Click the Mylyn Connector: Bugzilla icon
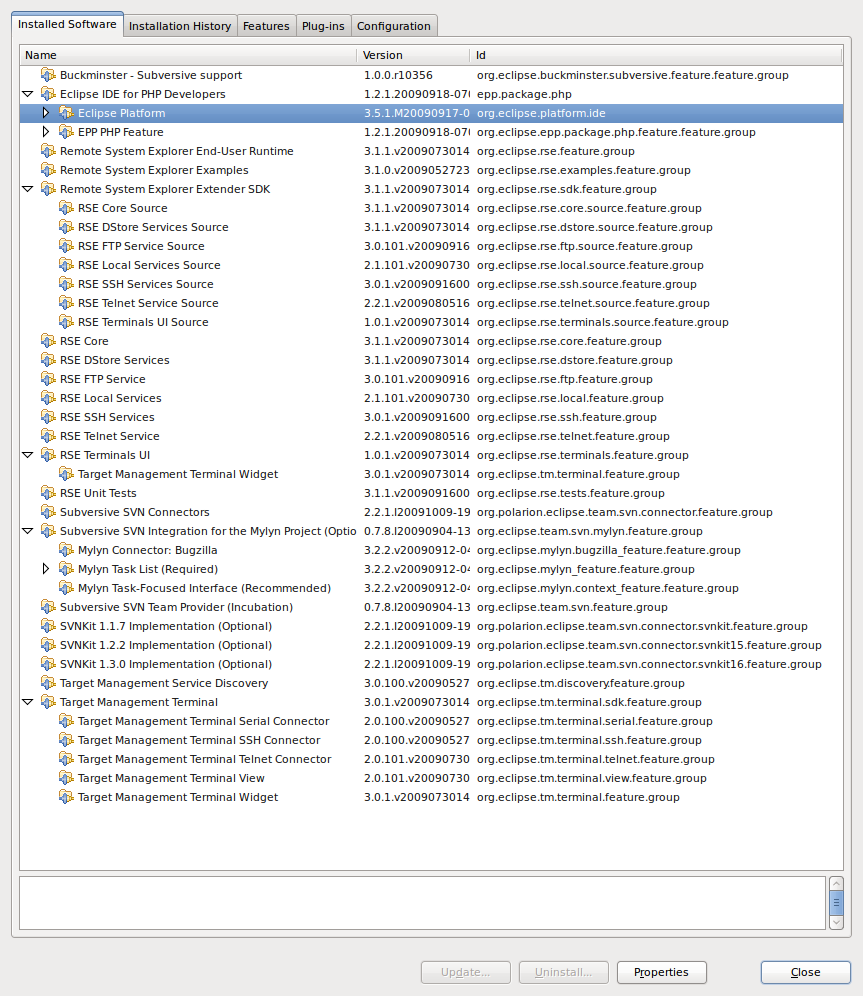This screenshot has width=863, height=996. point(66,550)
